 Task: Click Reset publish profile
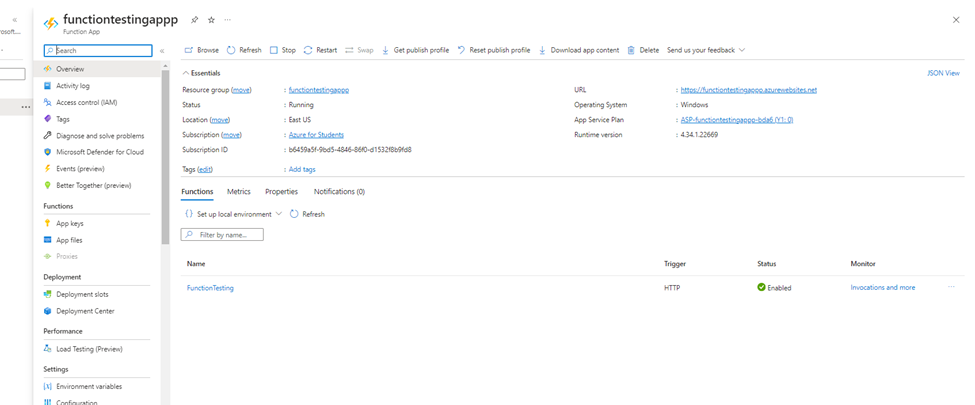pos(494,50)
